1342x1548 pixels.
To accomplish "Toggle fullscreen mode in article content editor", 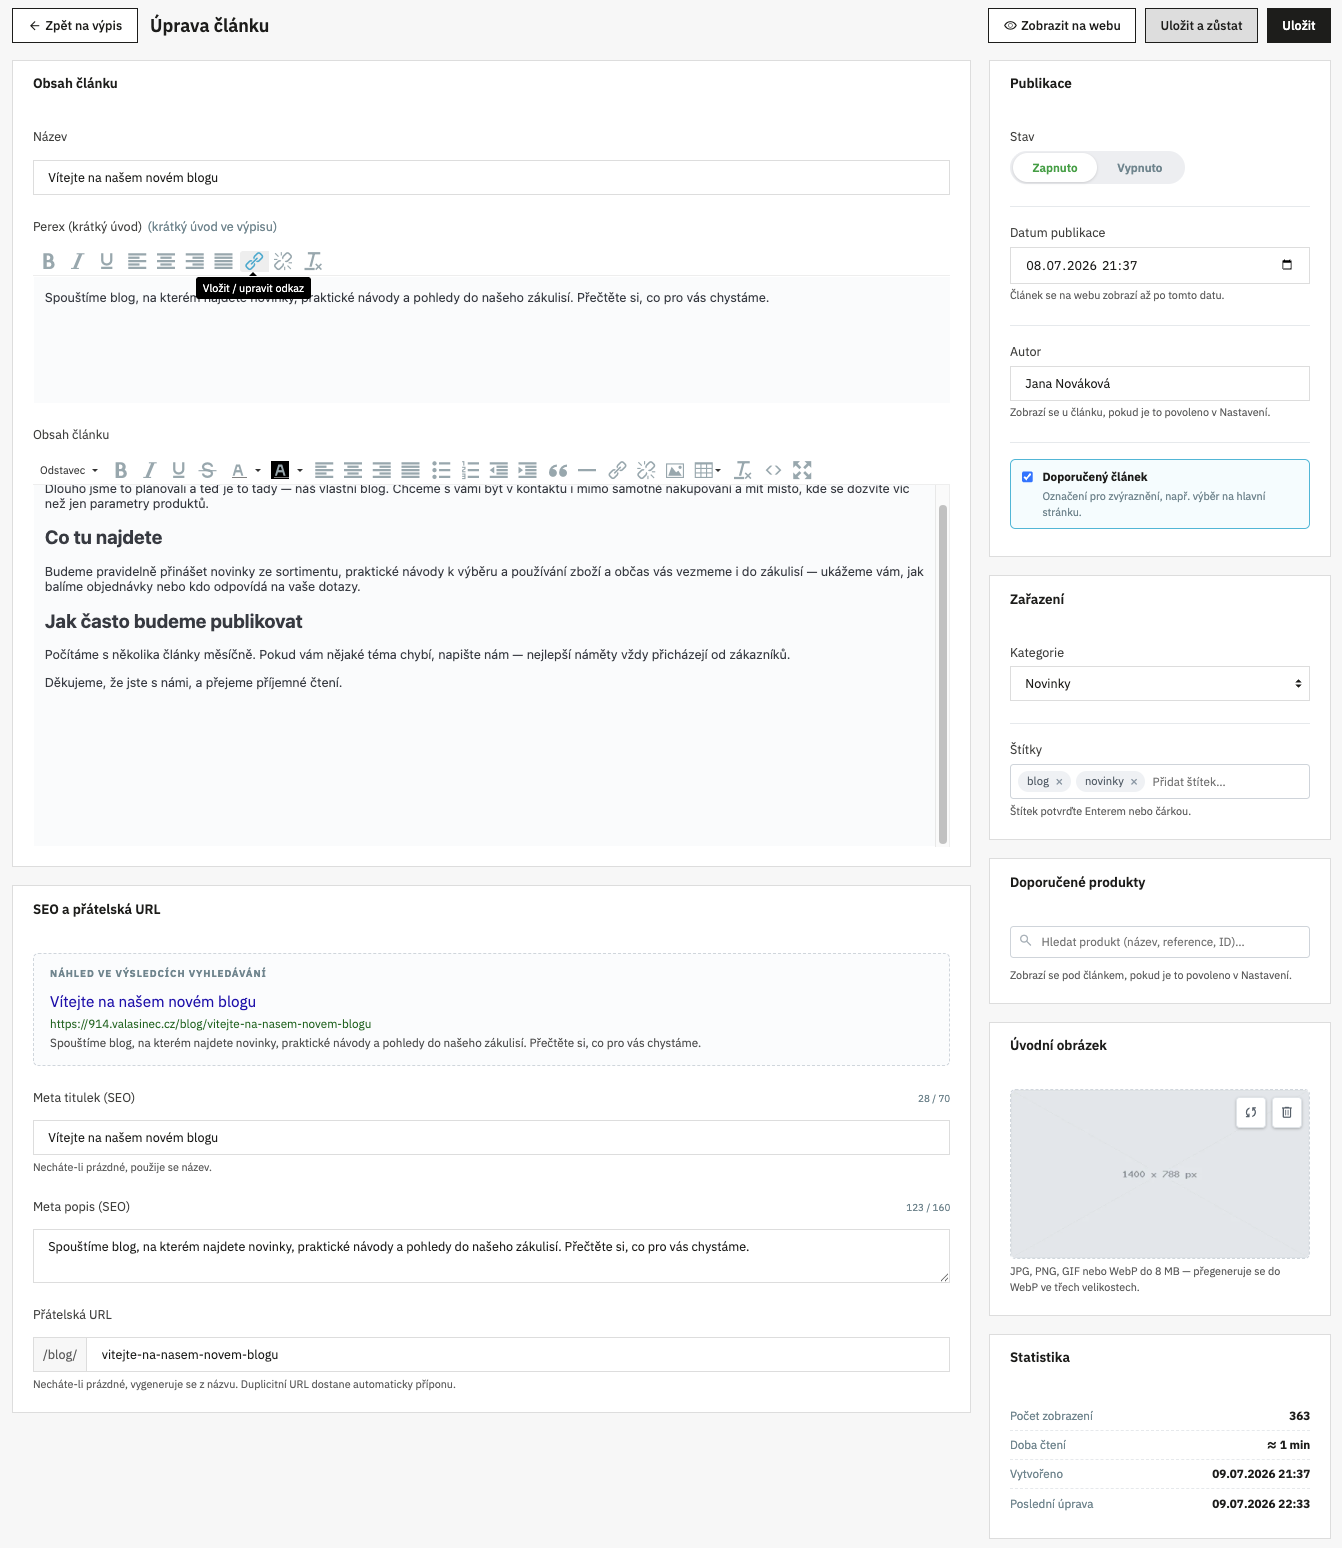I will [x=802, y=470].
